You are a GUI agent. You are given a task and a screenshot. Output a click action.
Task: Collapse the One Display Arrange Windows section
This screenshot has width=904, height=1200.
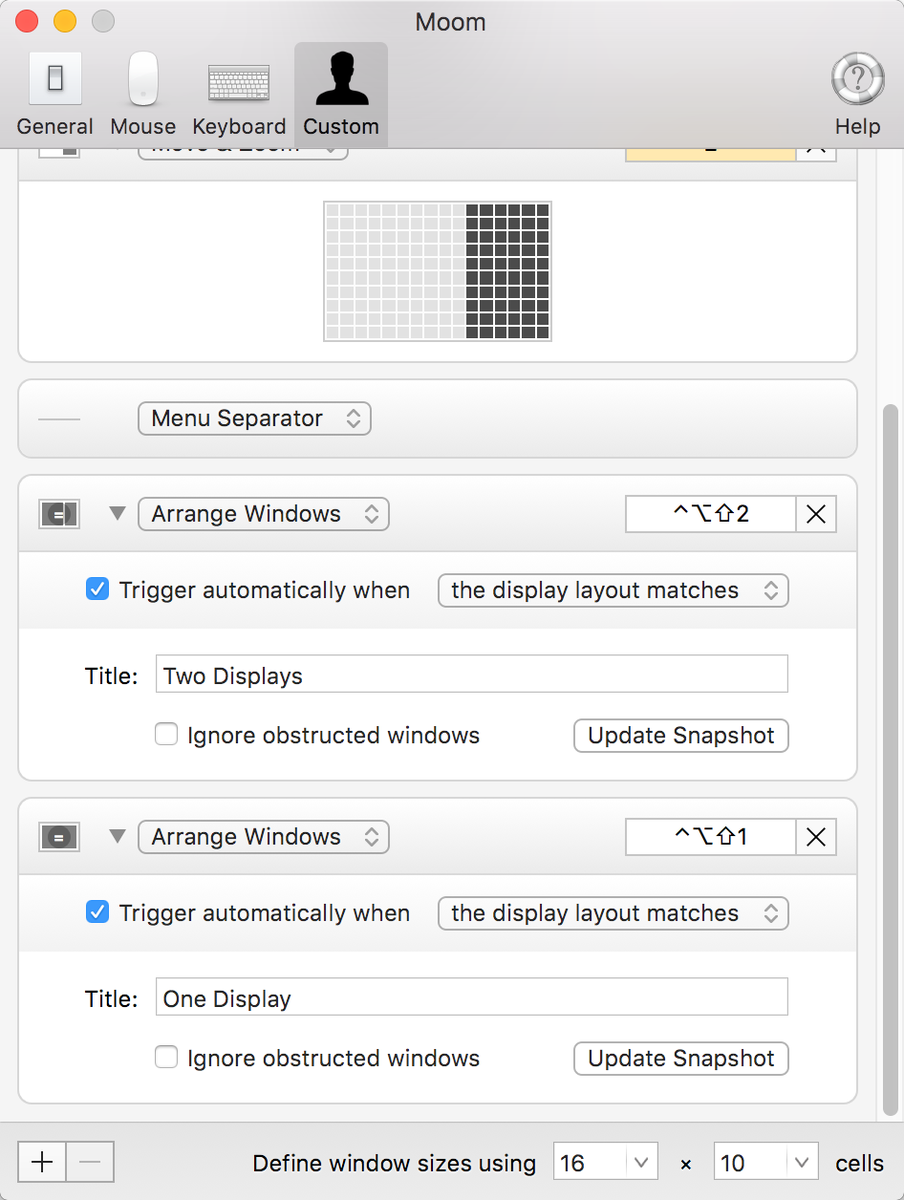coord(117,837)
